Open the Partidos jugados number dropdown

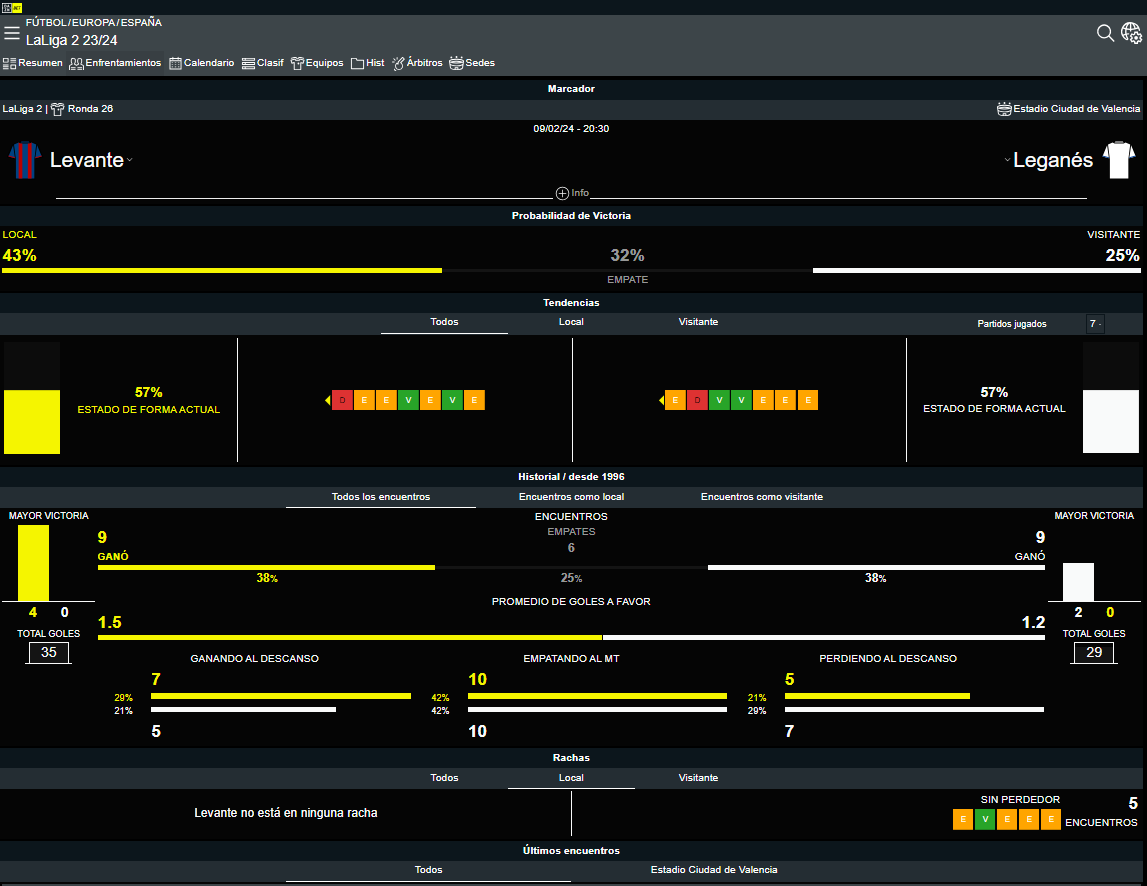tap(1098, 324)
